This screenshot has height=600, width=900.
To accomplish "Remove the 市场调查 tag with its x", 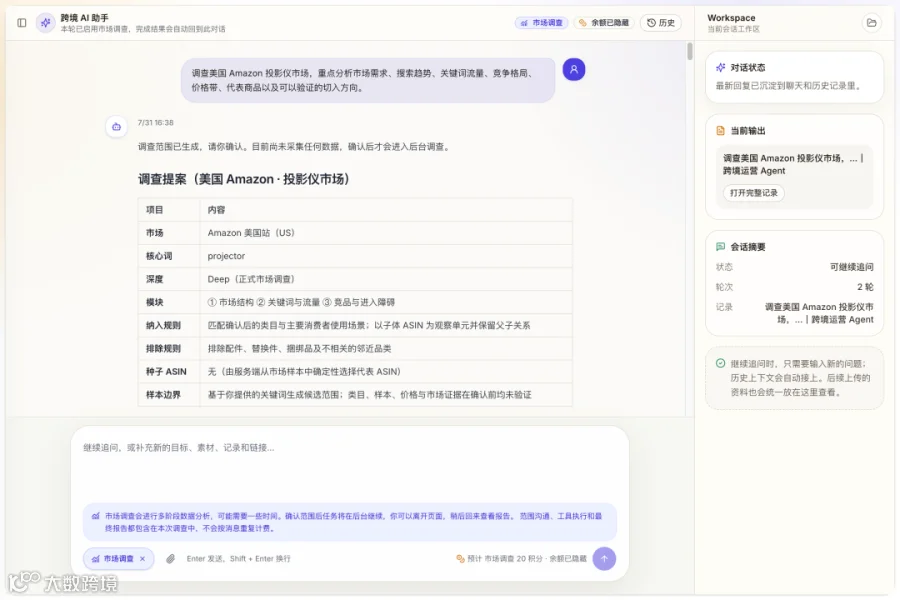I will 142,559.
